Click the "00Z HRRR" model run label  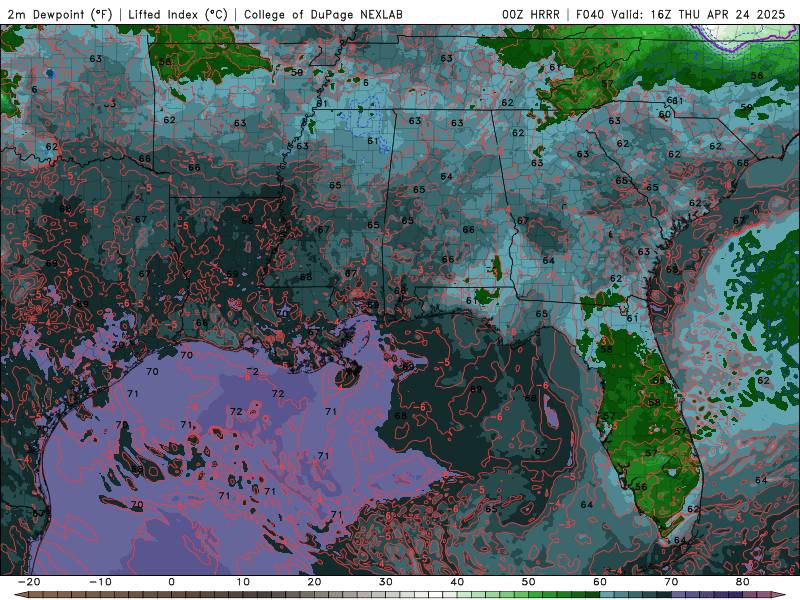coord(531,15)
